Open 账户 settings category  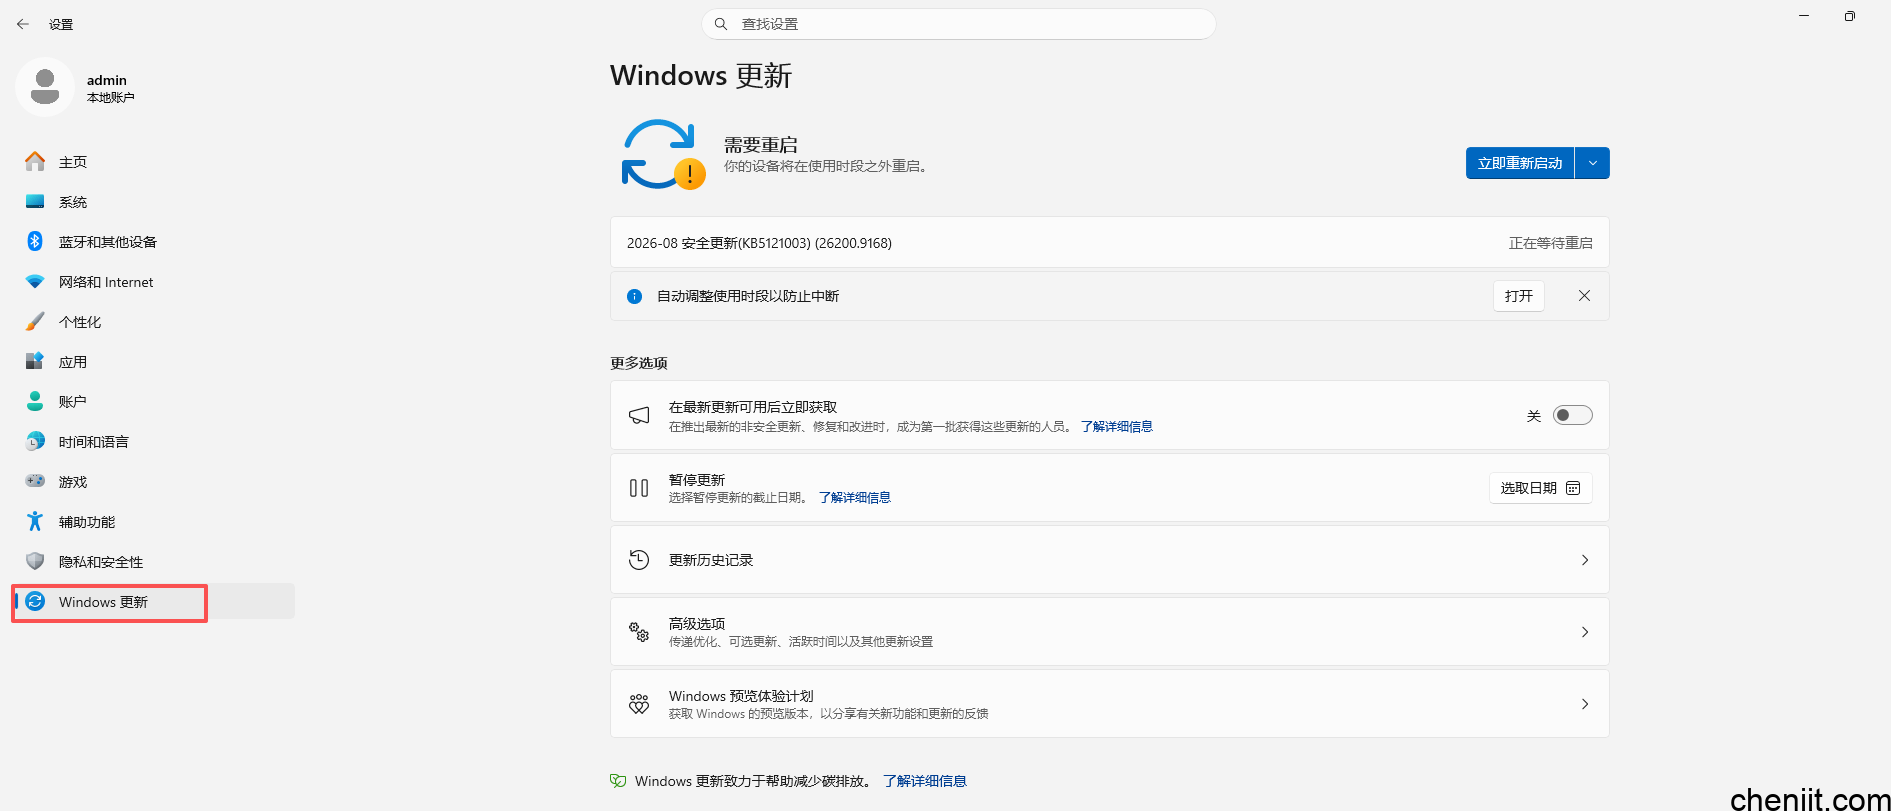click(x=154, y=401)
